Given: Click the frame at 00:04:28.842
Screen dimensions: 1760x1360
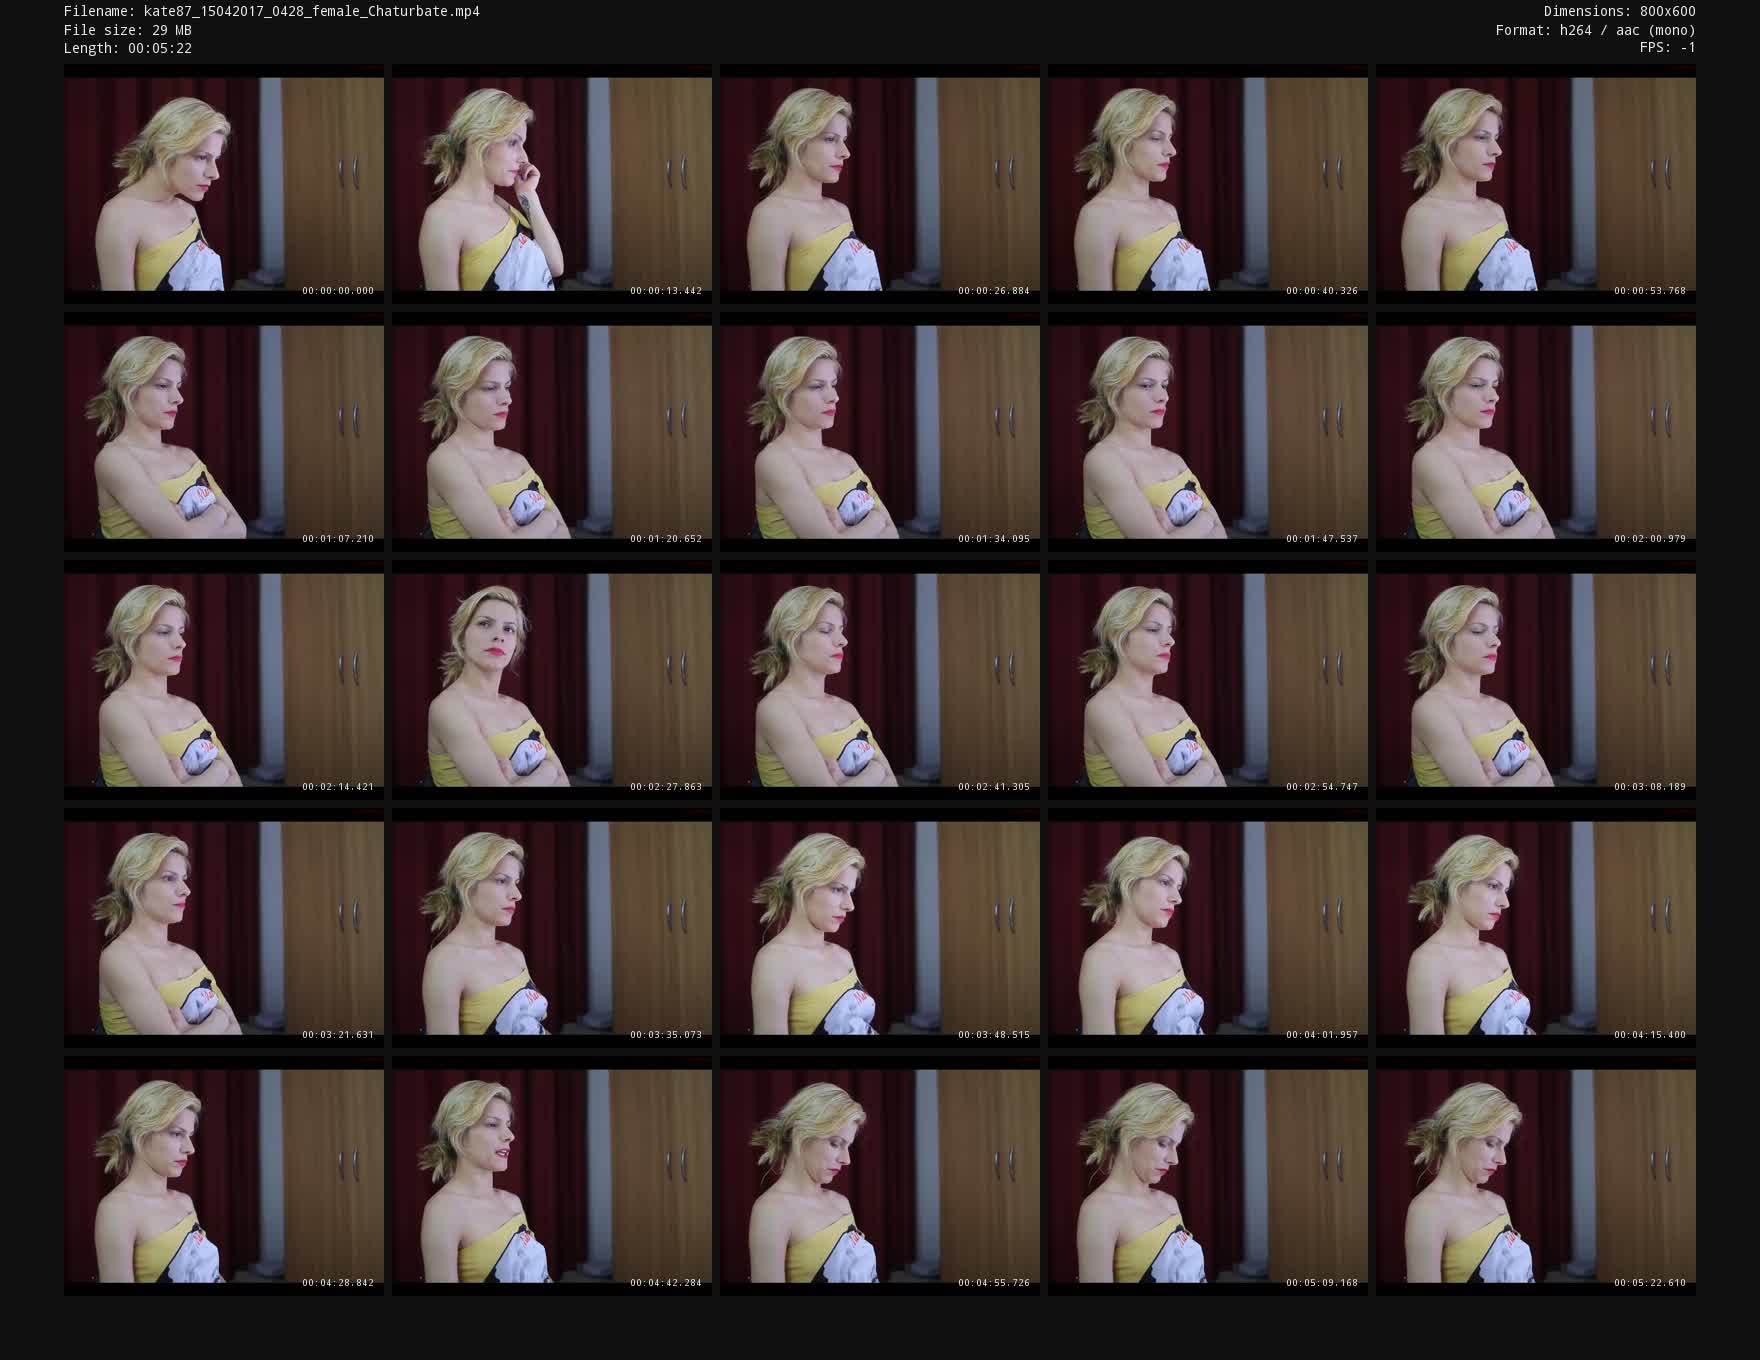Looking at the screenshot, I should pos(224,1176).
